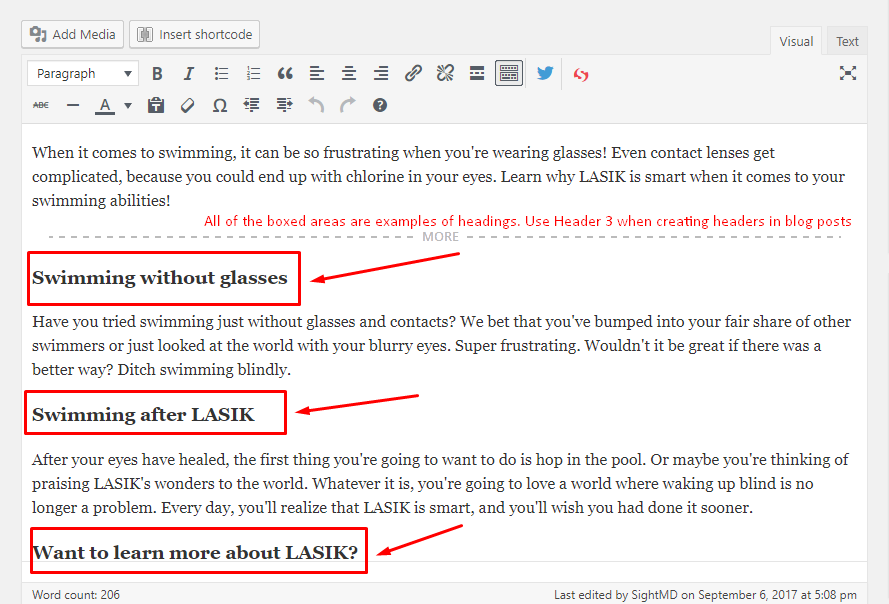Expand the red Shortcoder icon options
This screenshot has width=889, height=604.
click(x=581, y=73)
